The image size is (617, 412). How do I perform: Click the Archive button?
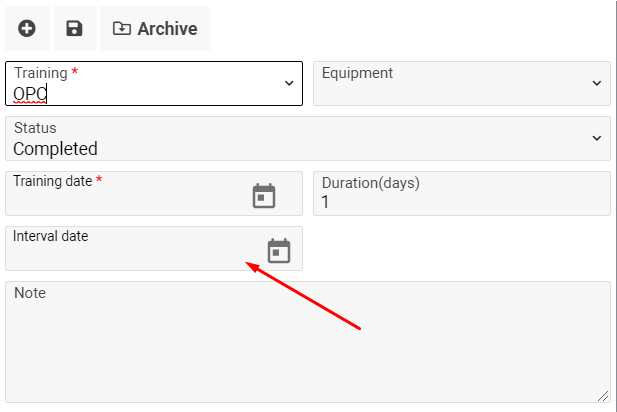(x=155, y=29)
